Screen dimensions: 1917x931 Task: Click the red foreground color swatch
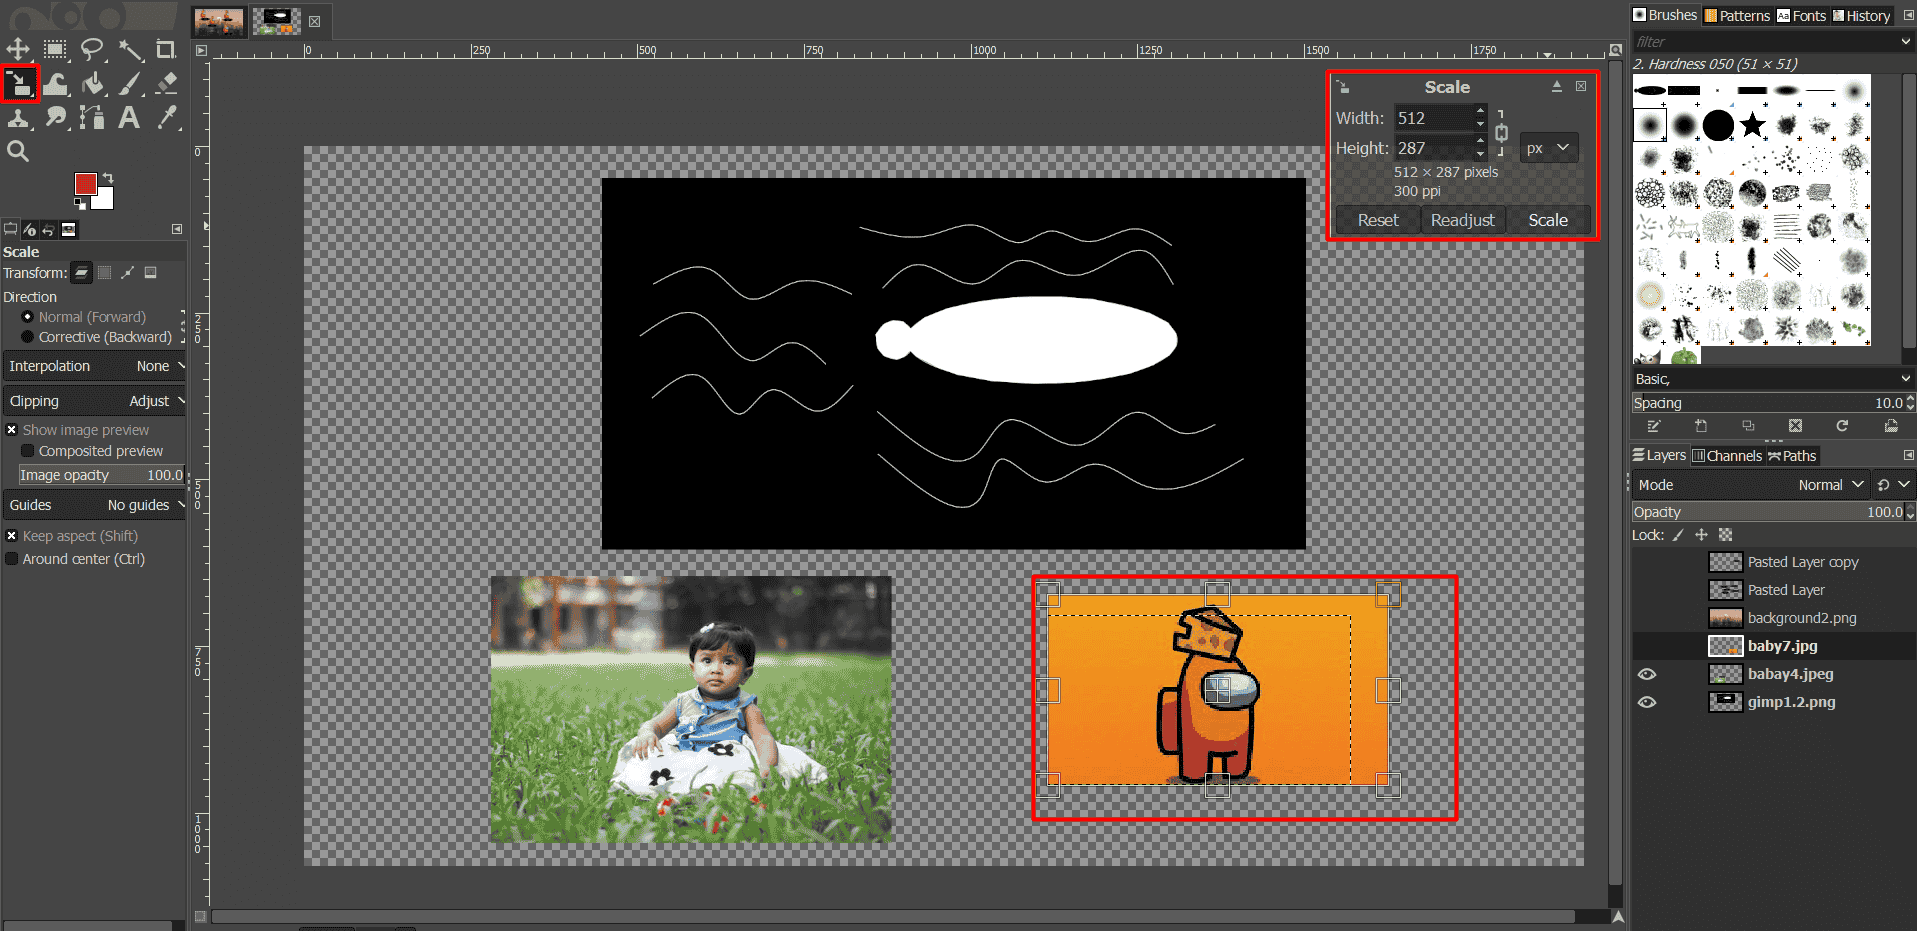[x=85, y=183]
